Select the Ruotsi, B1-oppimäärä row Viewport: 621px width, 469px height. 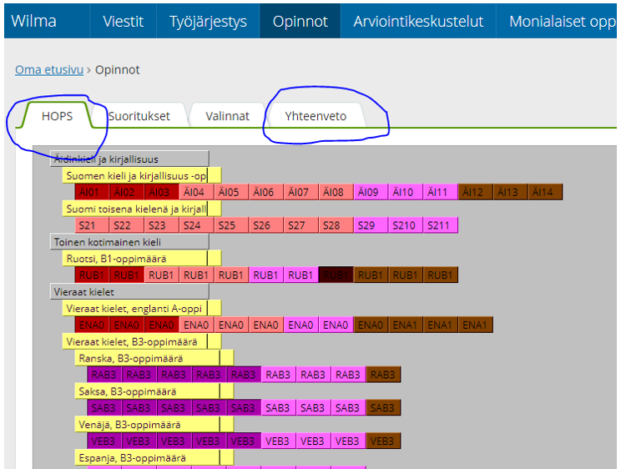pos(134,258)
